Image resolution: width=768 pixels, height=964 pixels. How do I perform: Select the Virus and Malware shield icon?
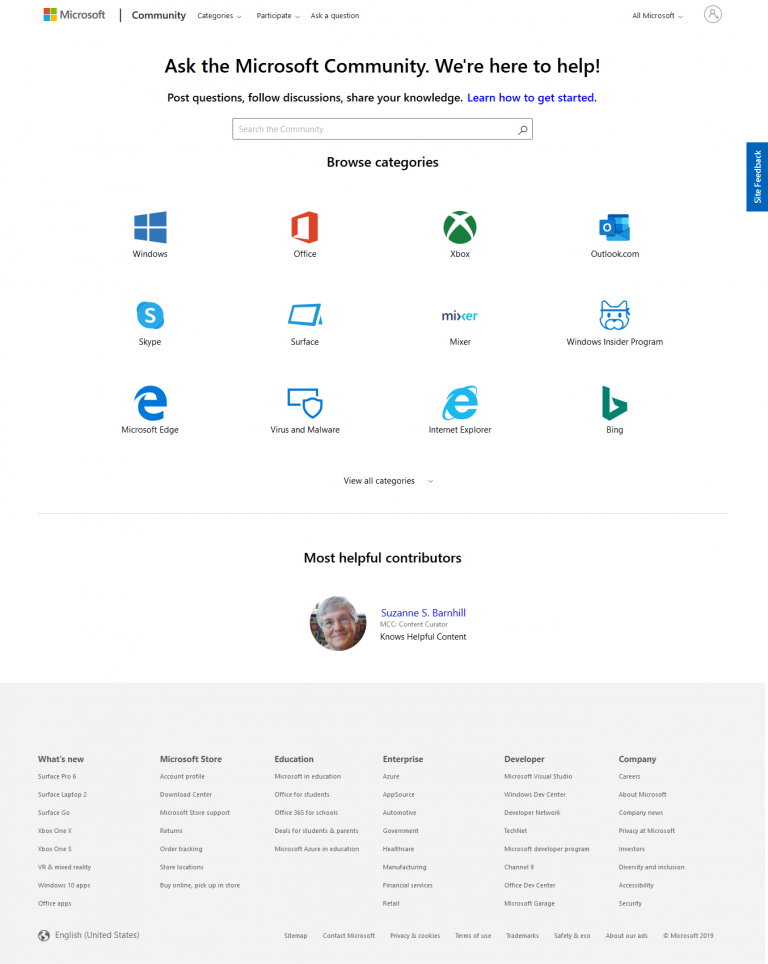(305, 403)
